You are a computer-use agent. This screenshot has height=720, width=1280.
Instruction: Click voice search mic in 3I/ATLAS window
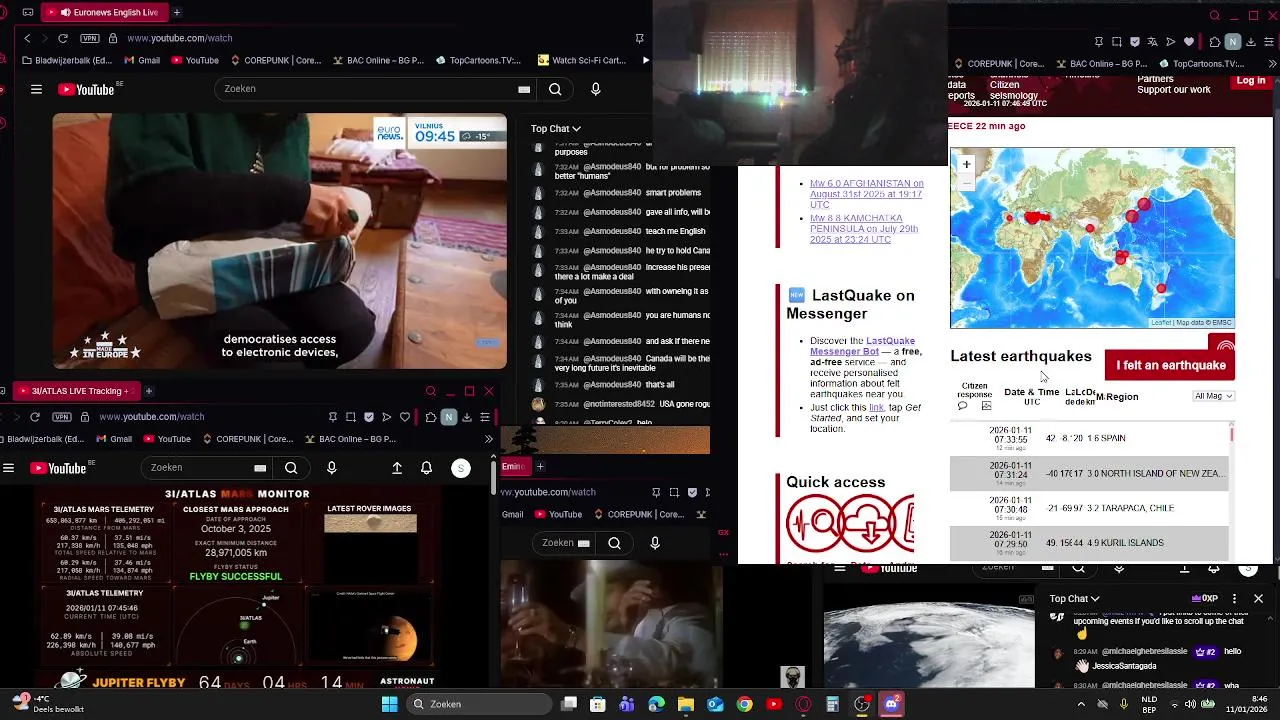pyautogui.click(x=332, y=468)
